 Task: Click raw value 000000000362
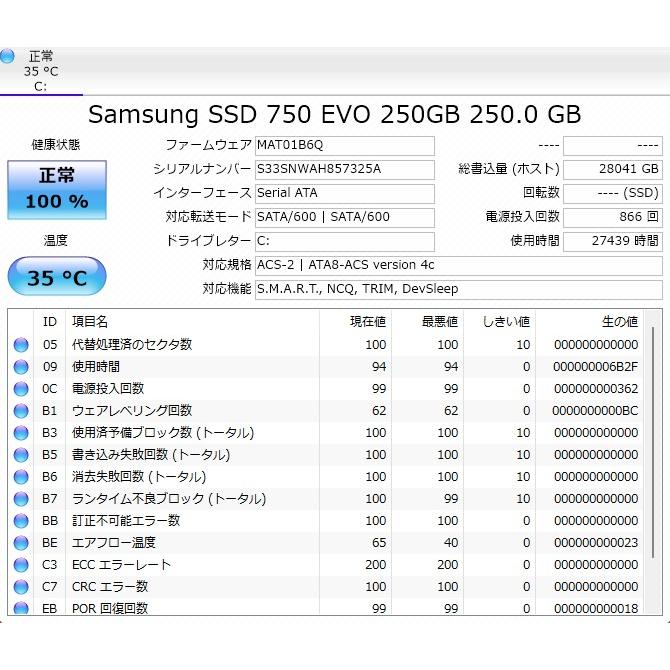pos(596,389)
